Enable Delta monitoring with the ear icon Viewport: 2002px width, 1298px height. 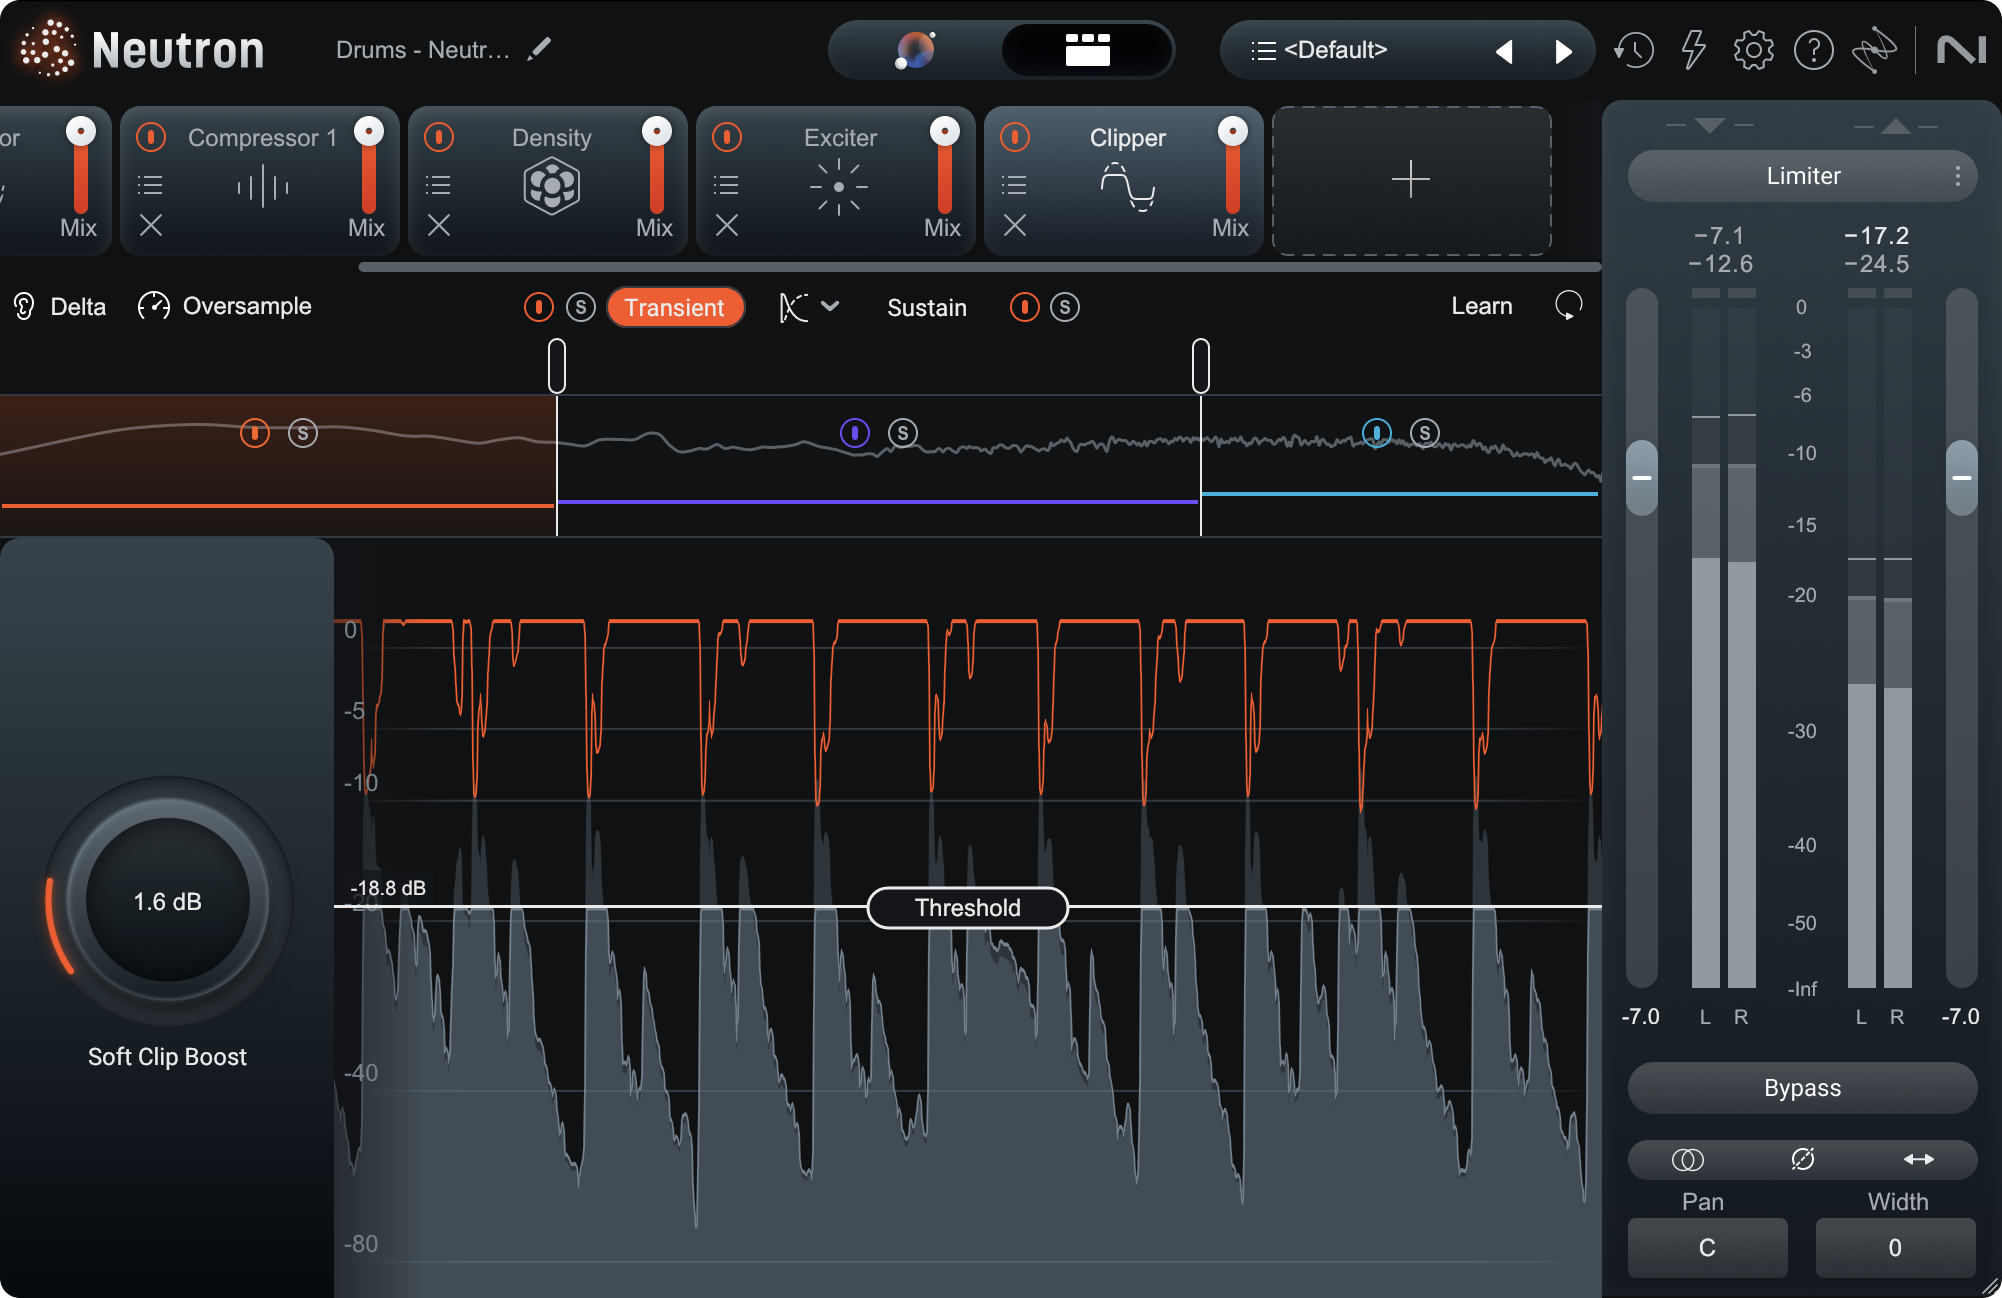[x=22, y=306]
